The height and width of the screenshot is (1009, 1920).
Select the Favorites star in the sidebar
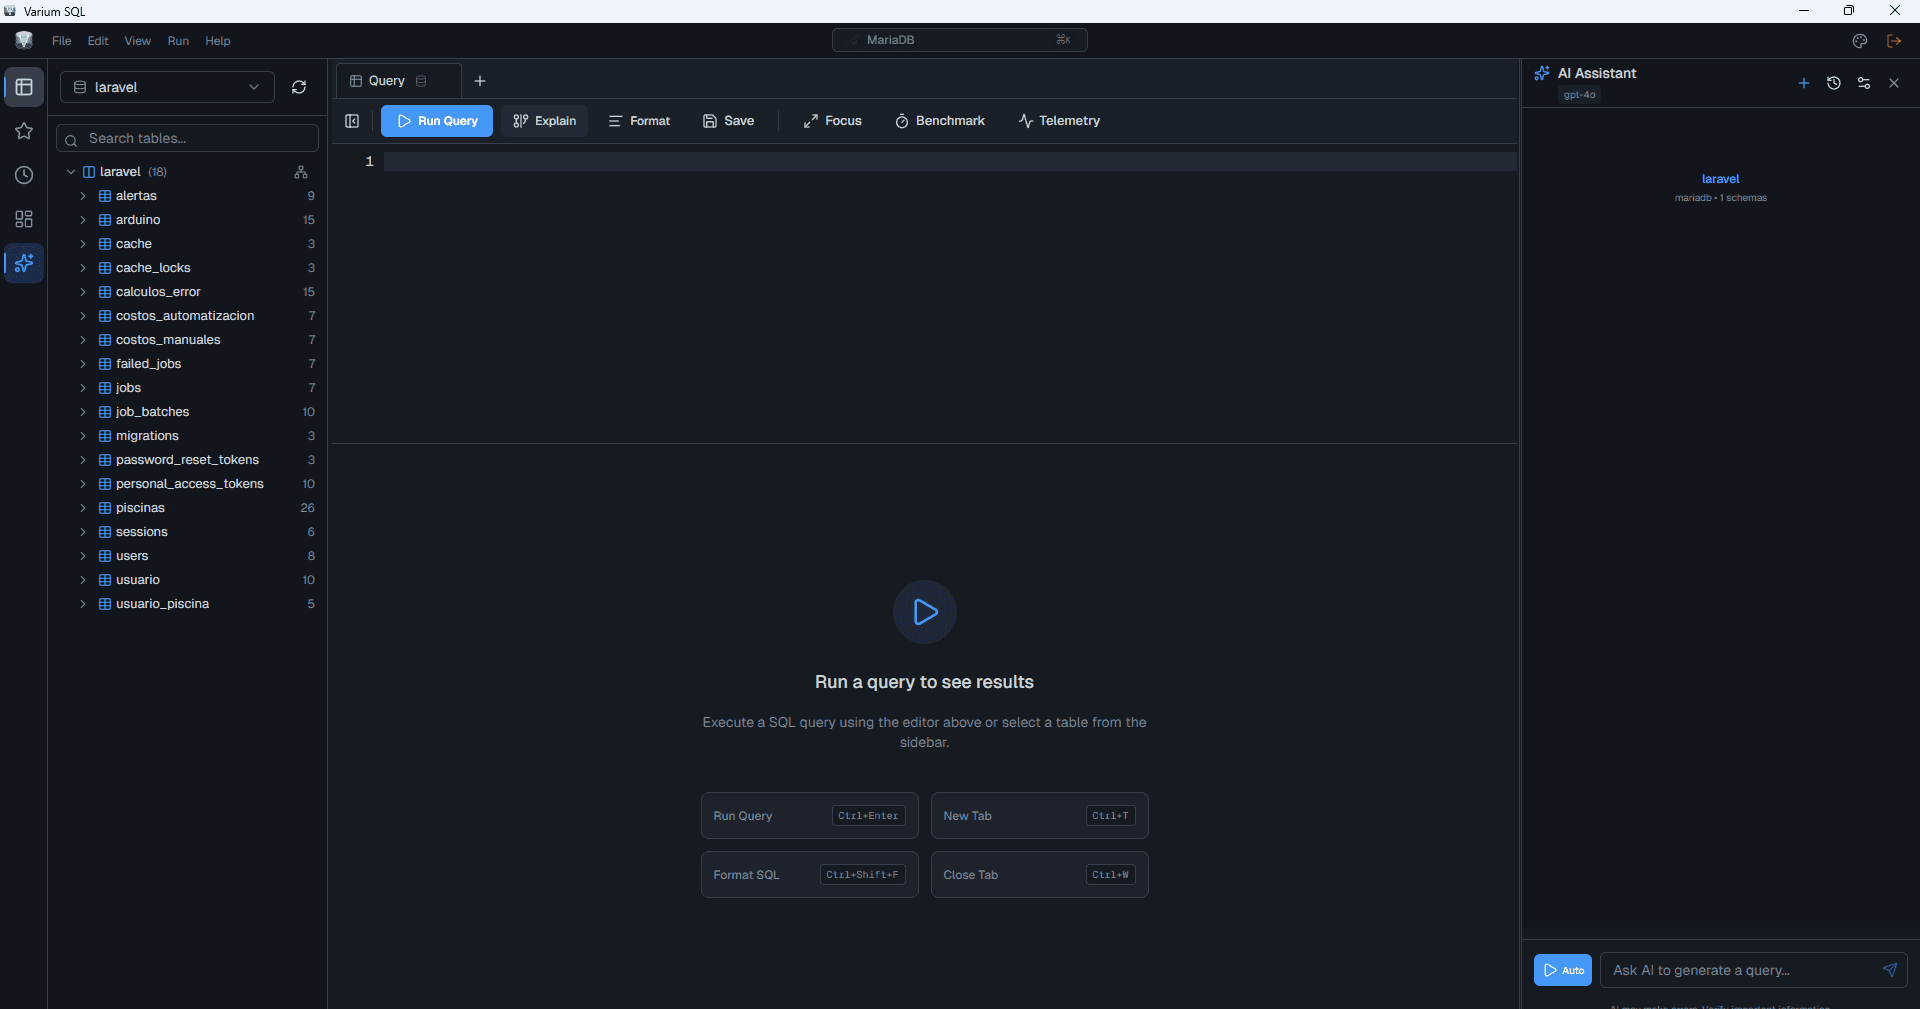23,131
